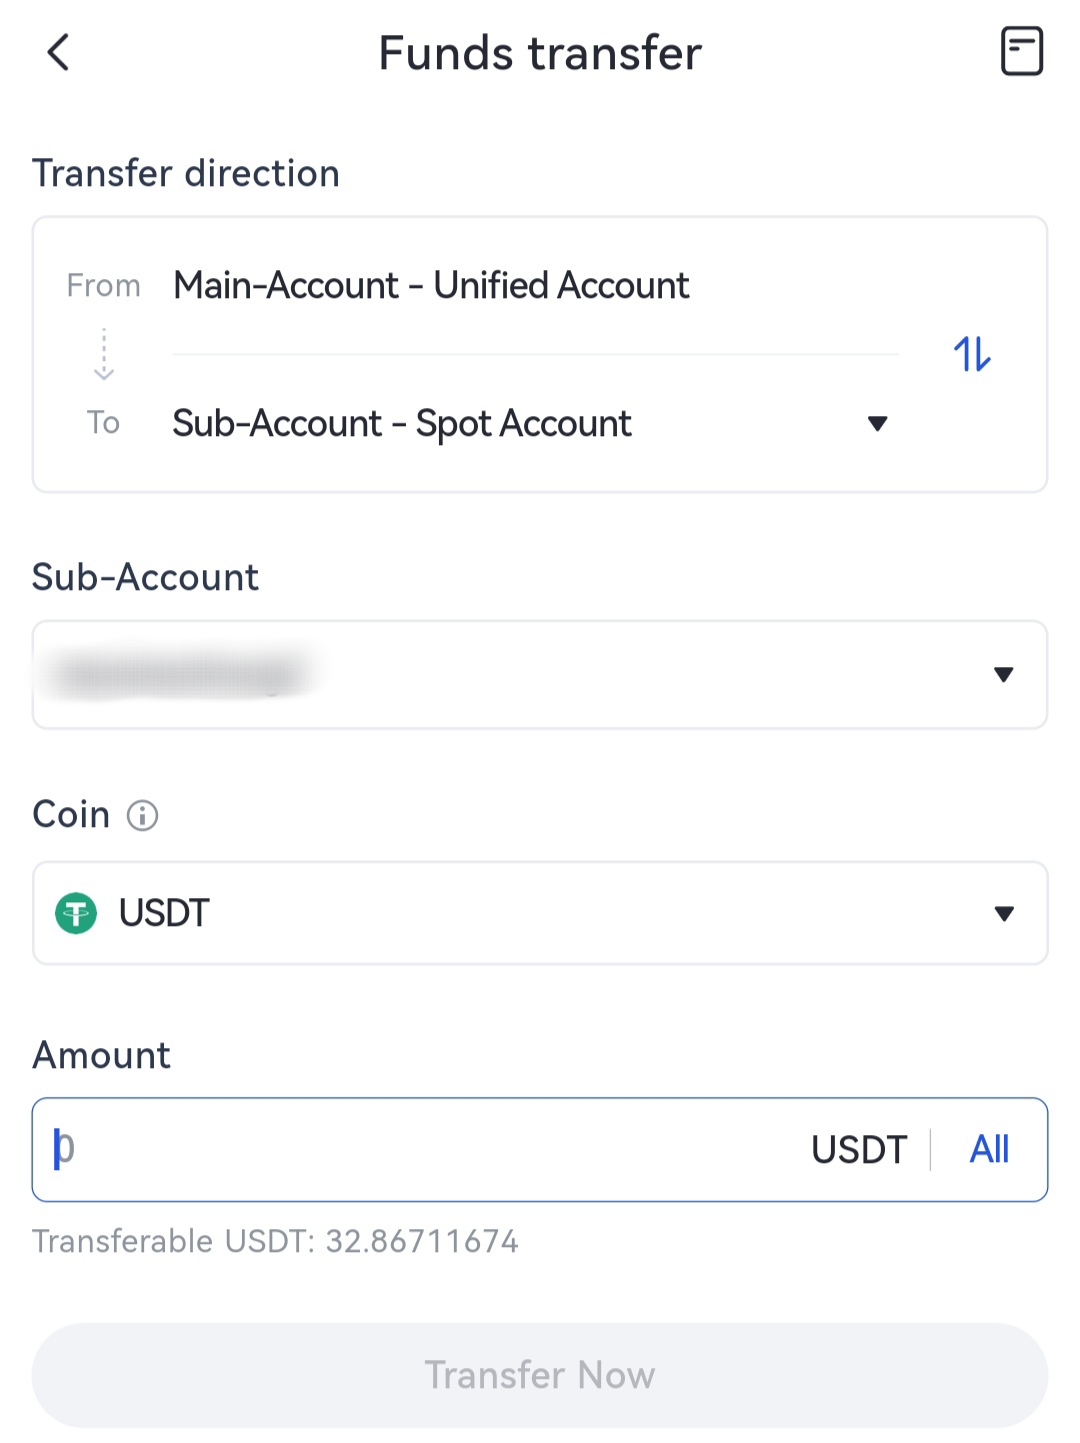The width and height of the screenshot is (1080, 1443).
Task: Select the Main-Account - Unified Account source
Action: (431, 286)
